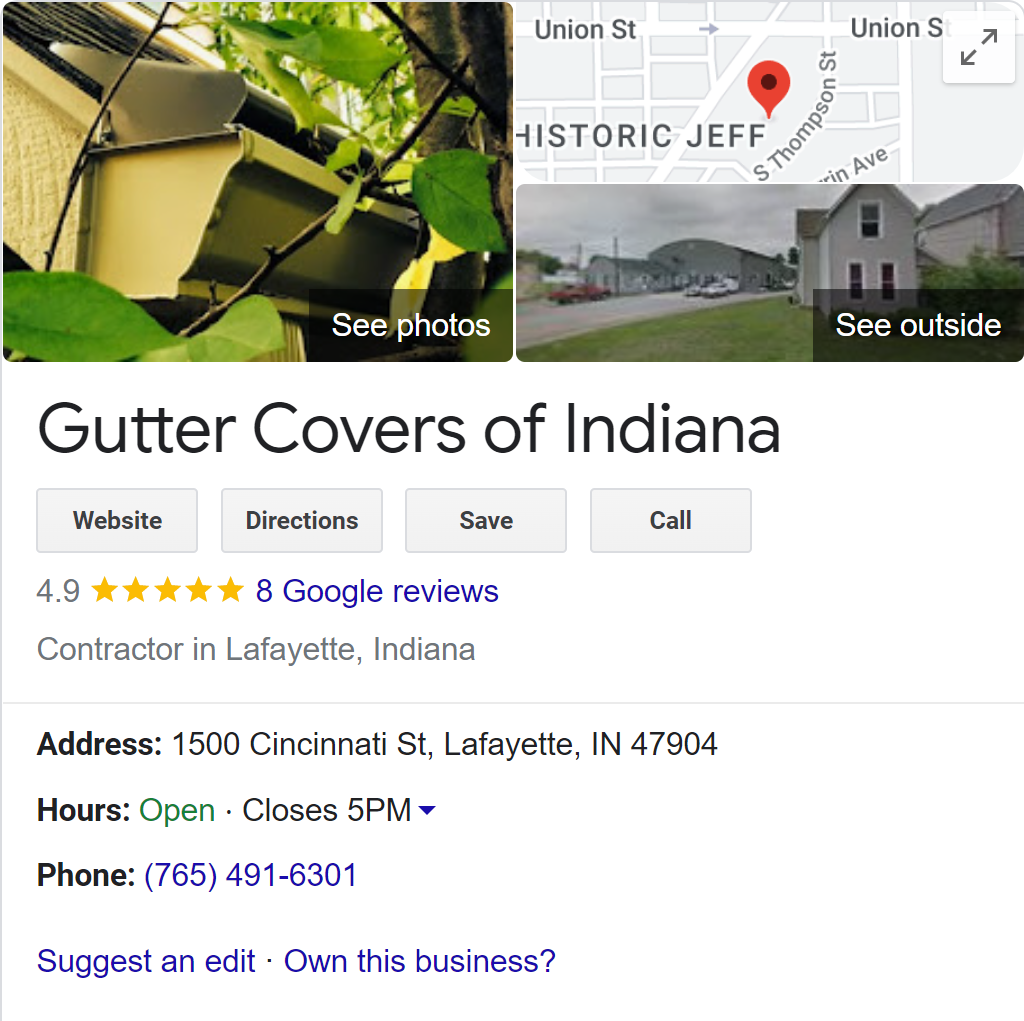
Task: Save this business listing
Action: (486, 520)
